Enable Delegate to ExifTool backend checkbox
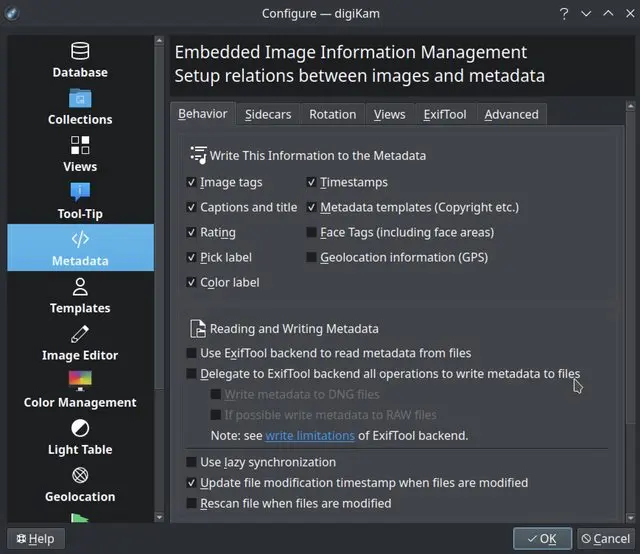This screenshot has width=640, height=554. [191, 374]
